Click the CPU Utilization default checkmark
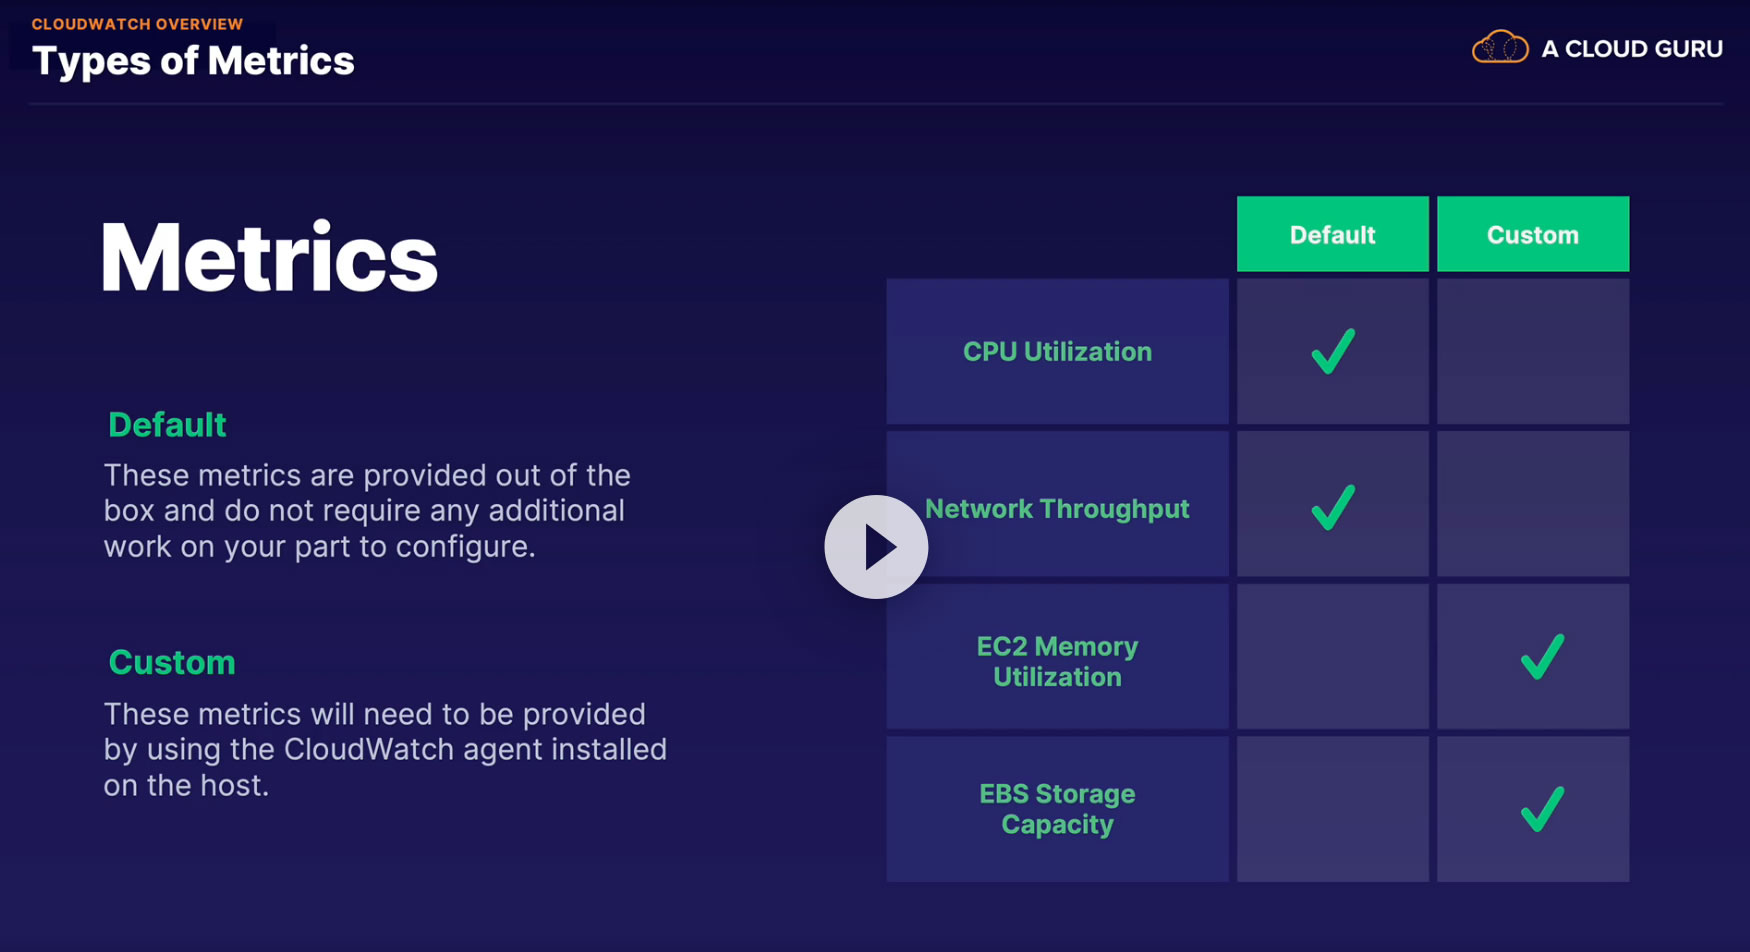Viewport: 1750px width, 952px height. pos(1333,351)
